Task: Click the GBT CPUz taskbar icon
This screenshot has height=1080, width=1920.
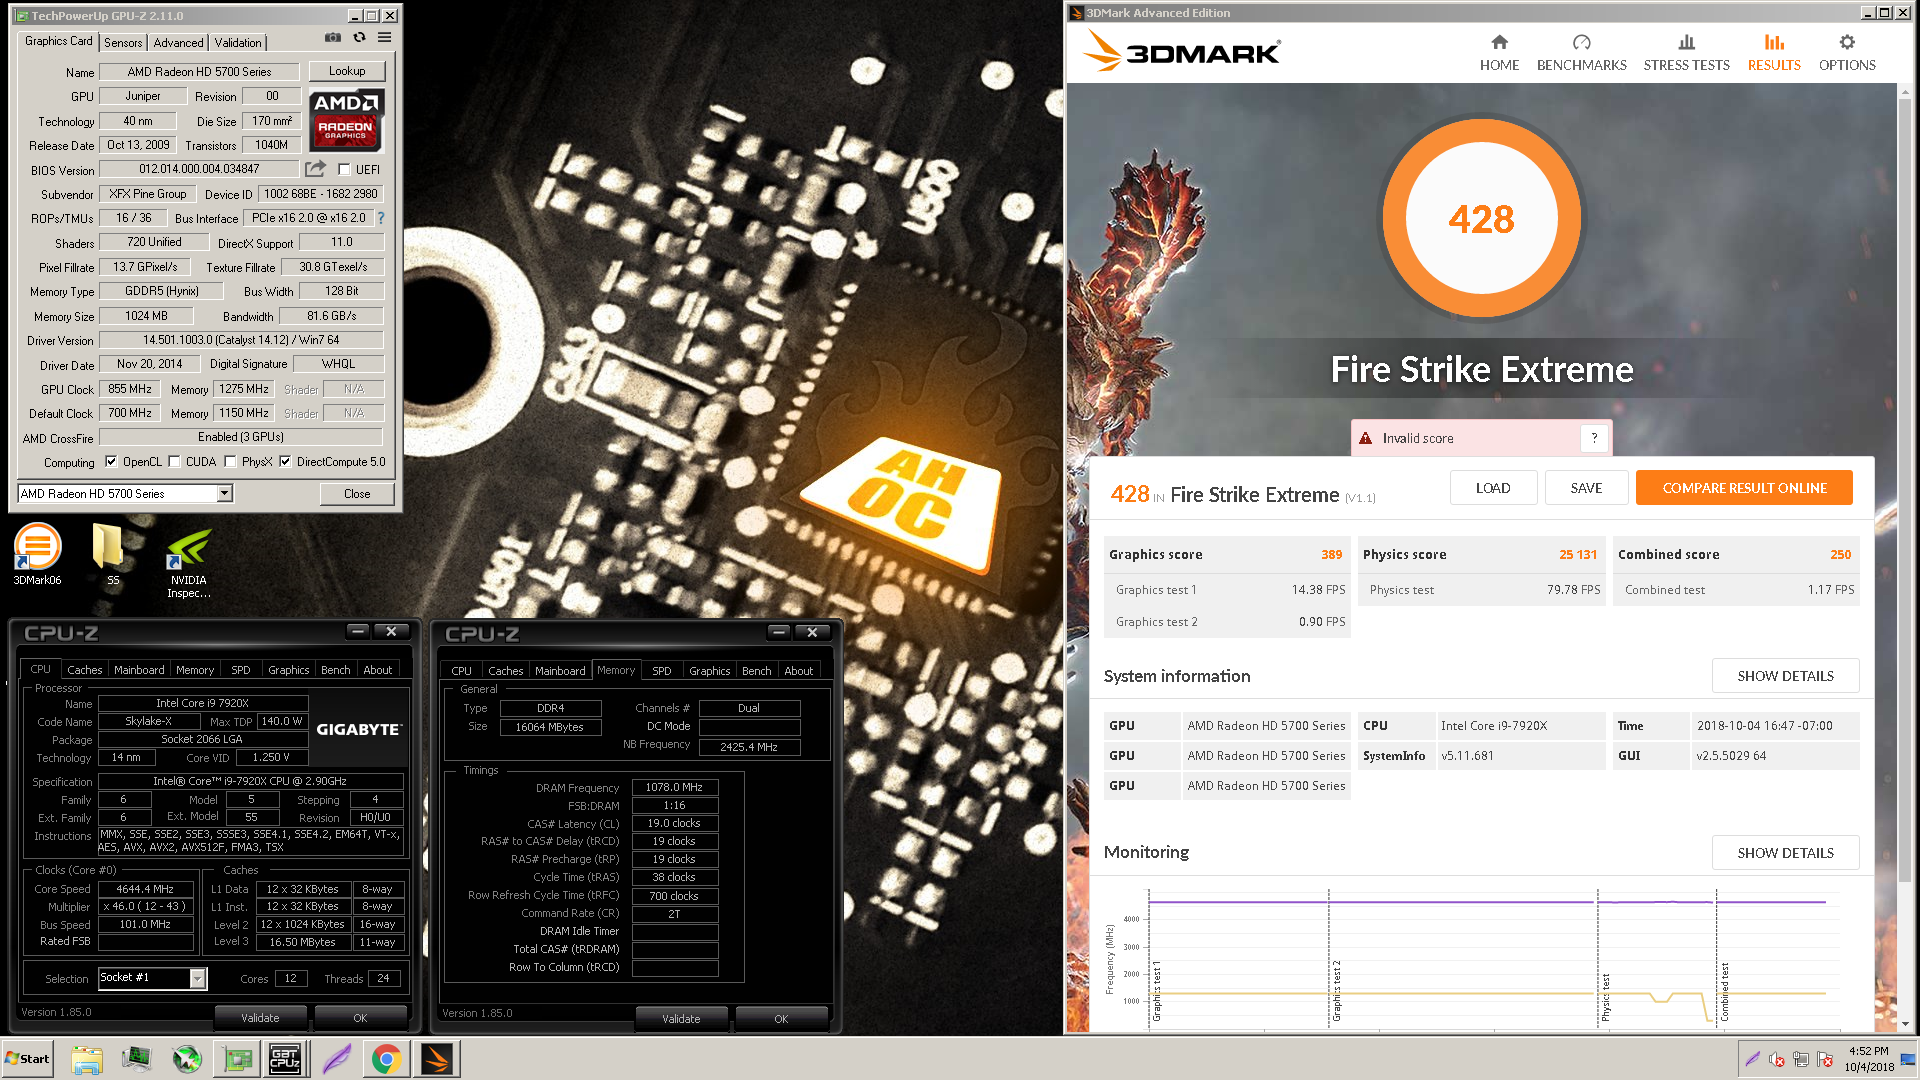Action: pos(285,1059)
